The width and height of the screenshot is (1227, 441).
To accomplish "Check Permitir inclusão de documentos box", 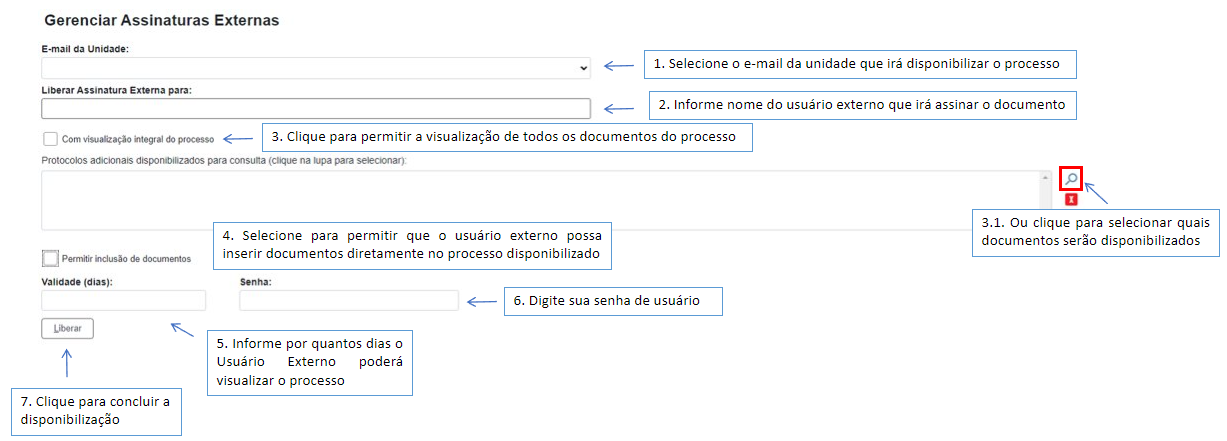I will click(50, 257).
